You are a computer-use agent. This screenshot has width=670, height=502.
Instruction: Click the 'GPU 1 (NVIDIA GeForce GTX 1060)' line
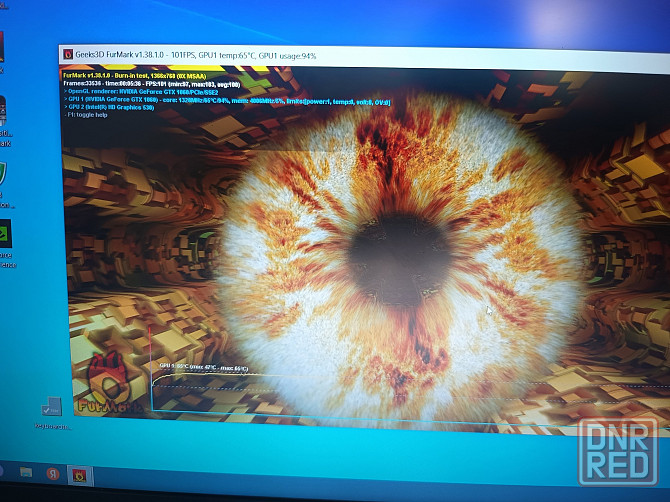point(227,100)
